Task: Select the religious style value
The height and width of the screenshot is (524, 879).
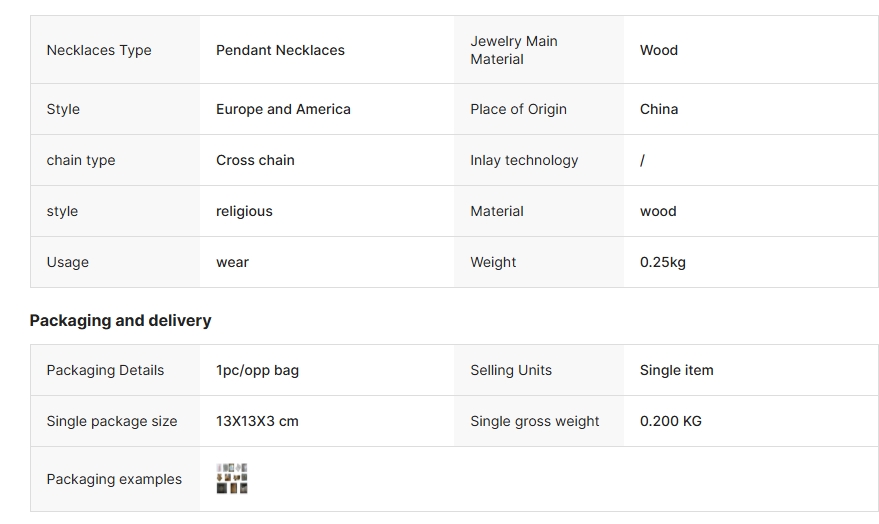Action: coord(244,211)
